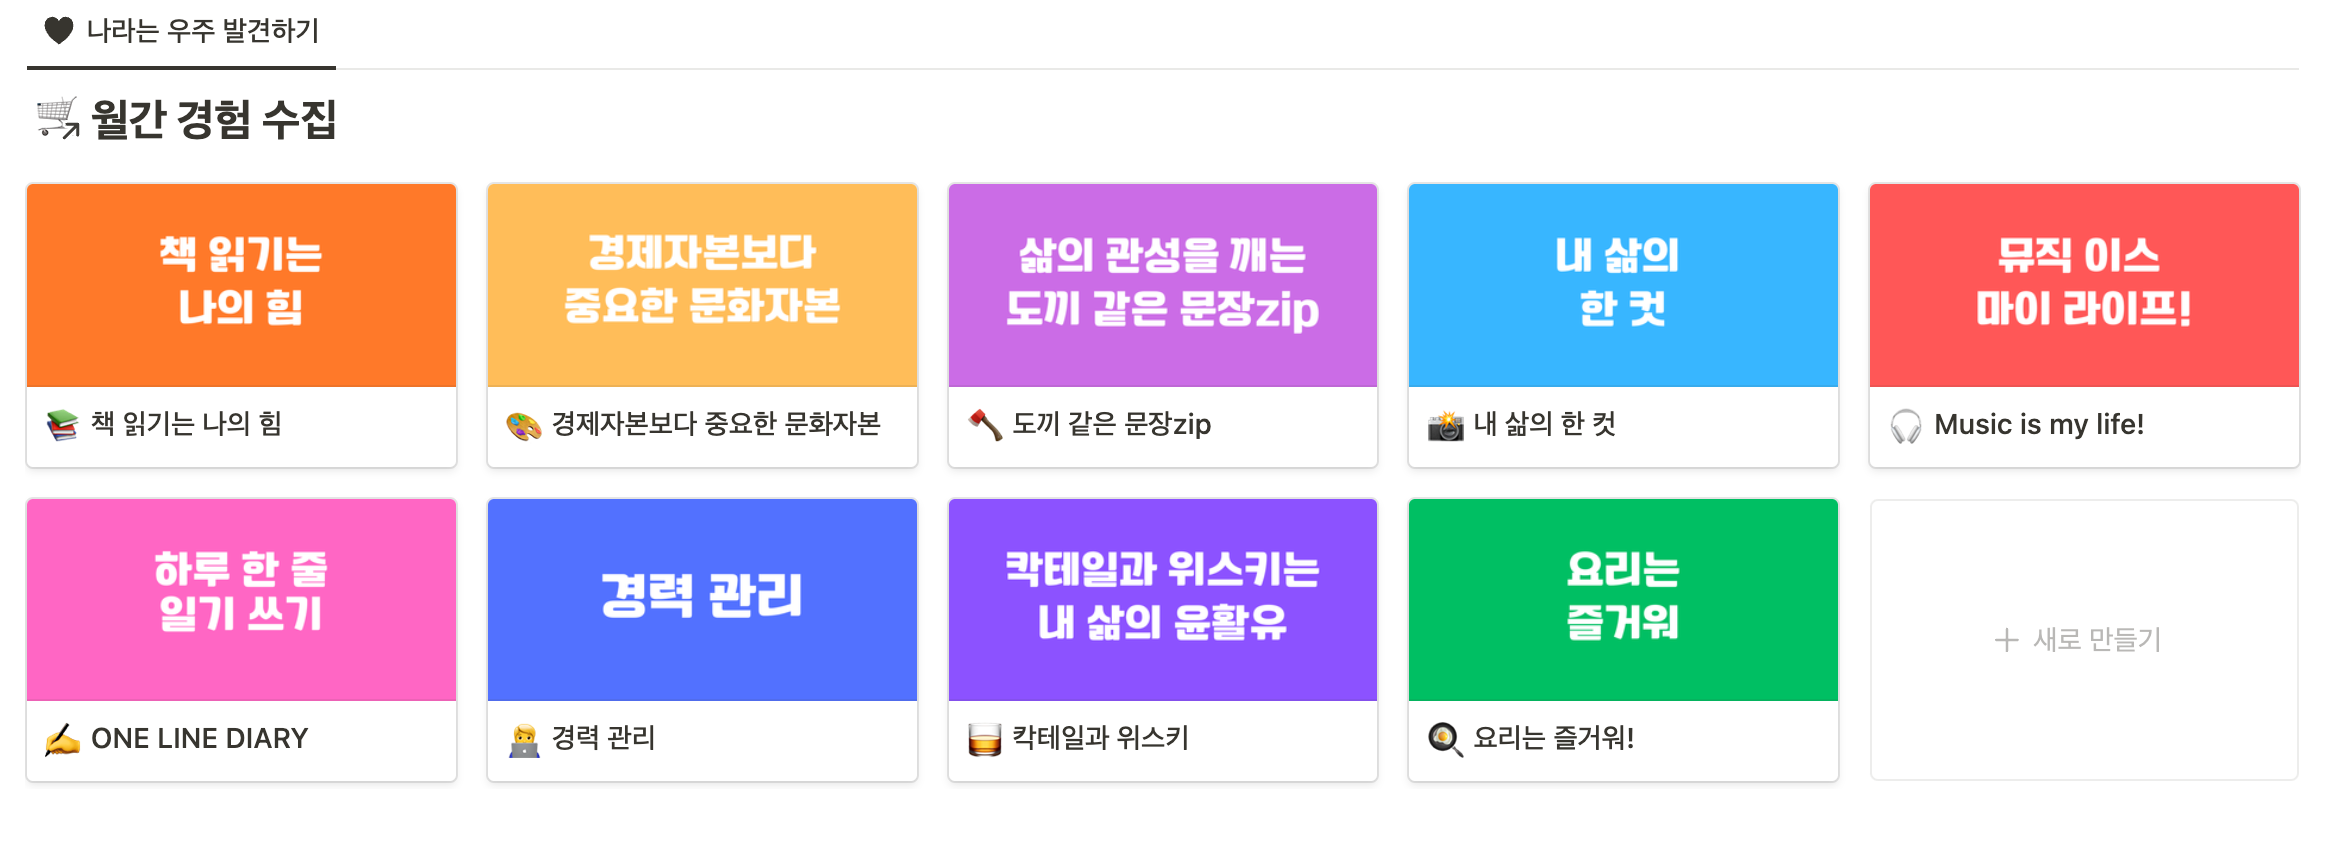Click the frying pan cooking icon
This screenshot has width=2334, height=852.
1445,740
